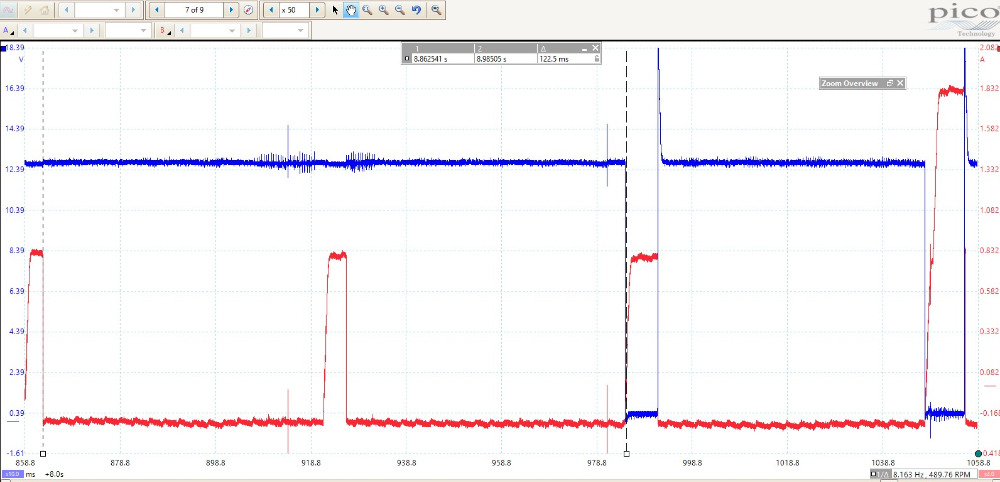Select the hand pan tool
1000x482 pixels.
[x=350, y=9]
